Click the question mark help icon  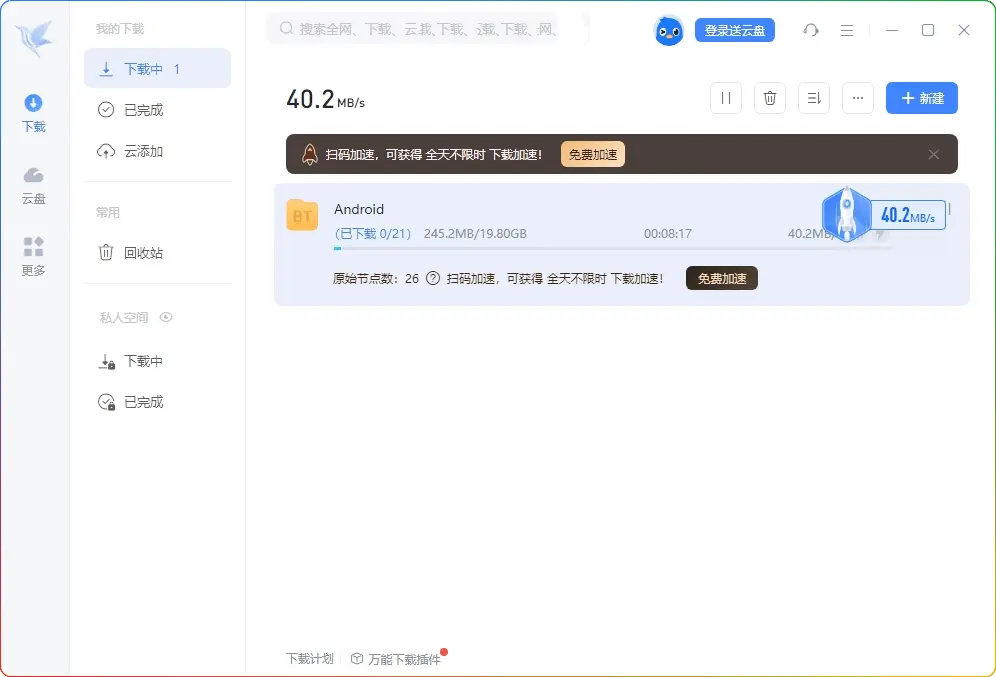[x=433, y=278]
